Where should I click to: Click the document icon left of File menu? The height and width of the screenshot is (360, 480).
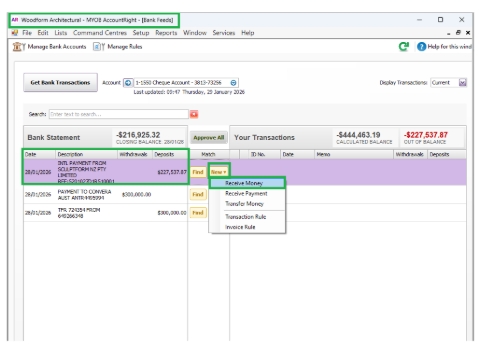point(15,33)
